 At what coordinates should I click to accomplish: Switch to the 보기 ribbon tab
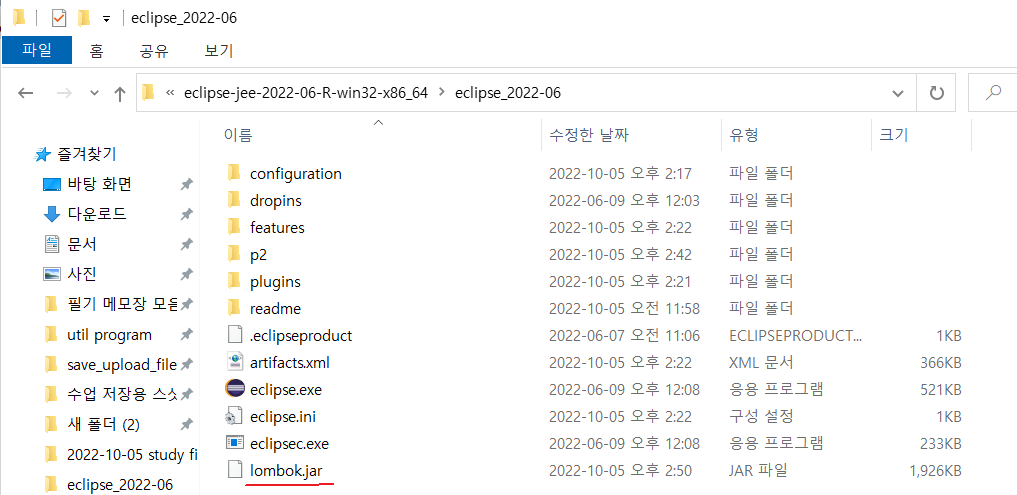219,51
